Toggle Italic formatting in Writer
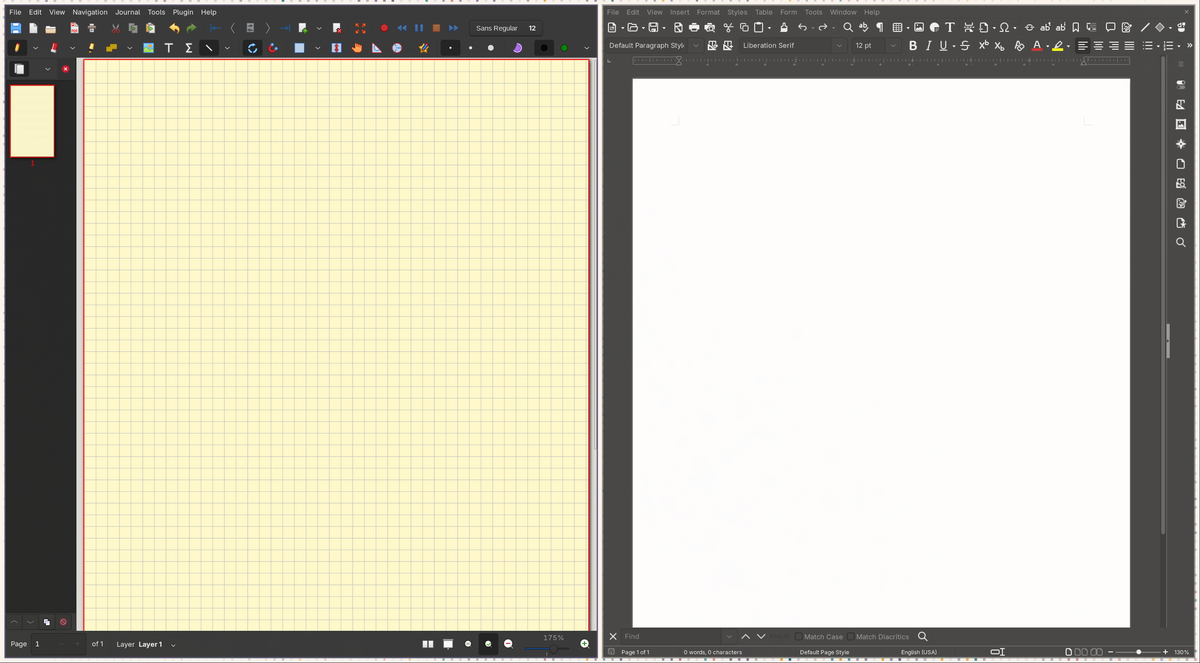 (929, 46)
